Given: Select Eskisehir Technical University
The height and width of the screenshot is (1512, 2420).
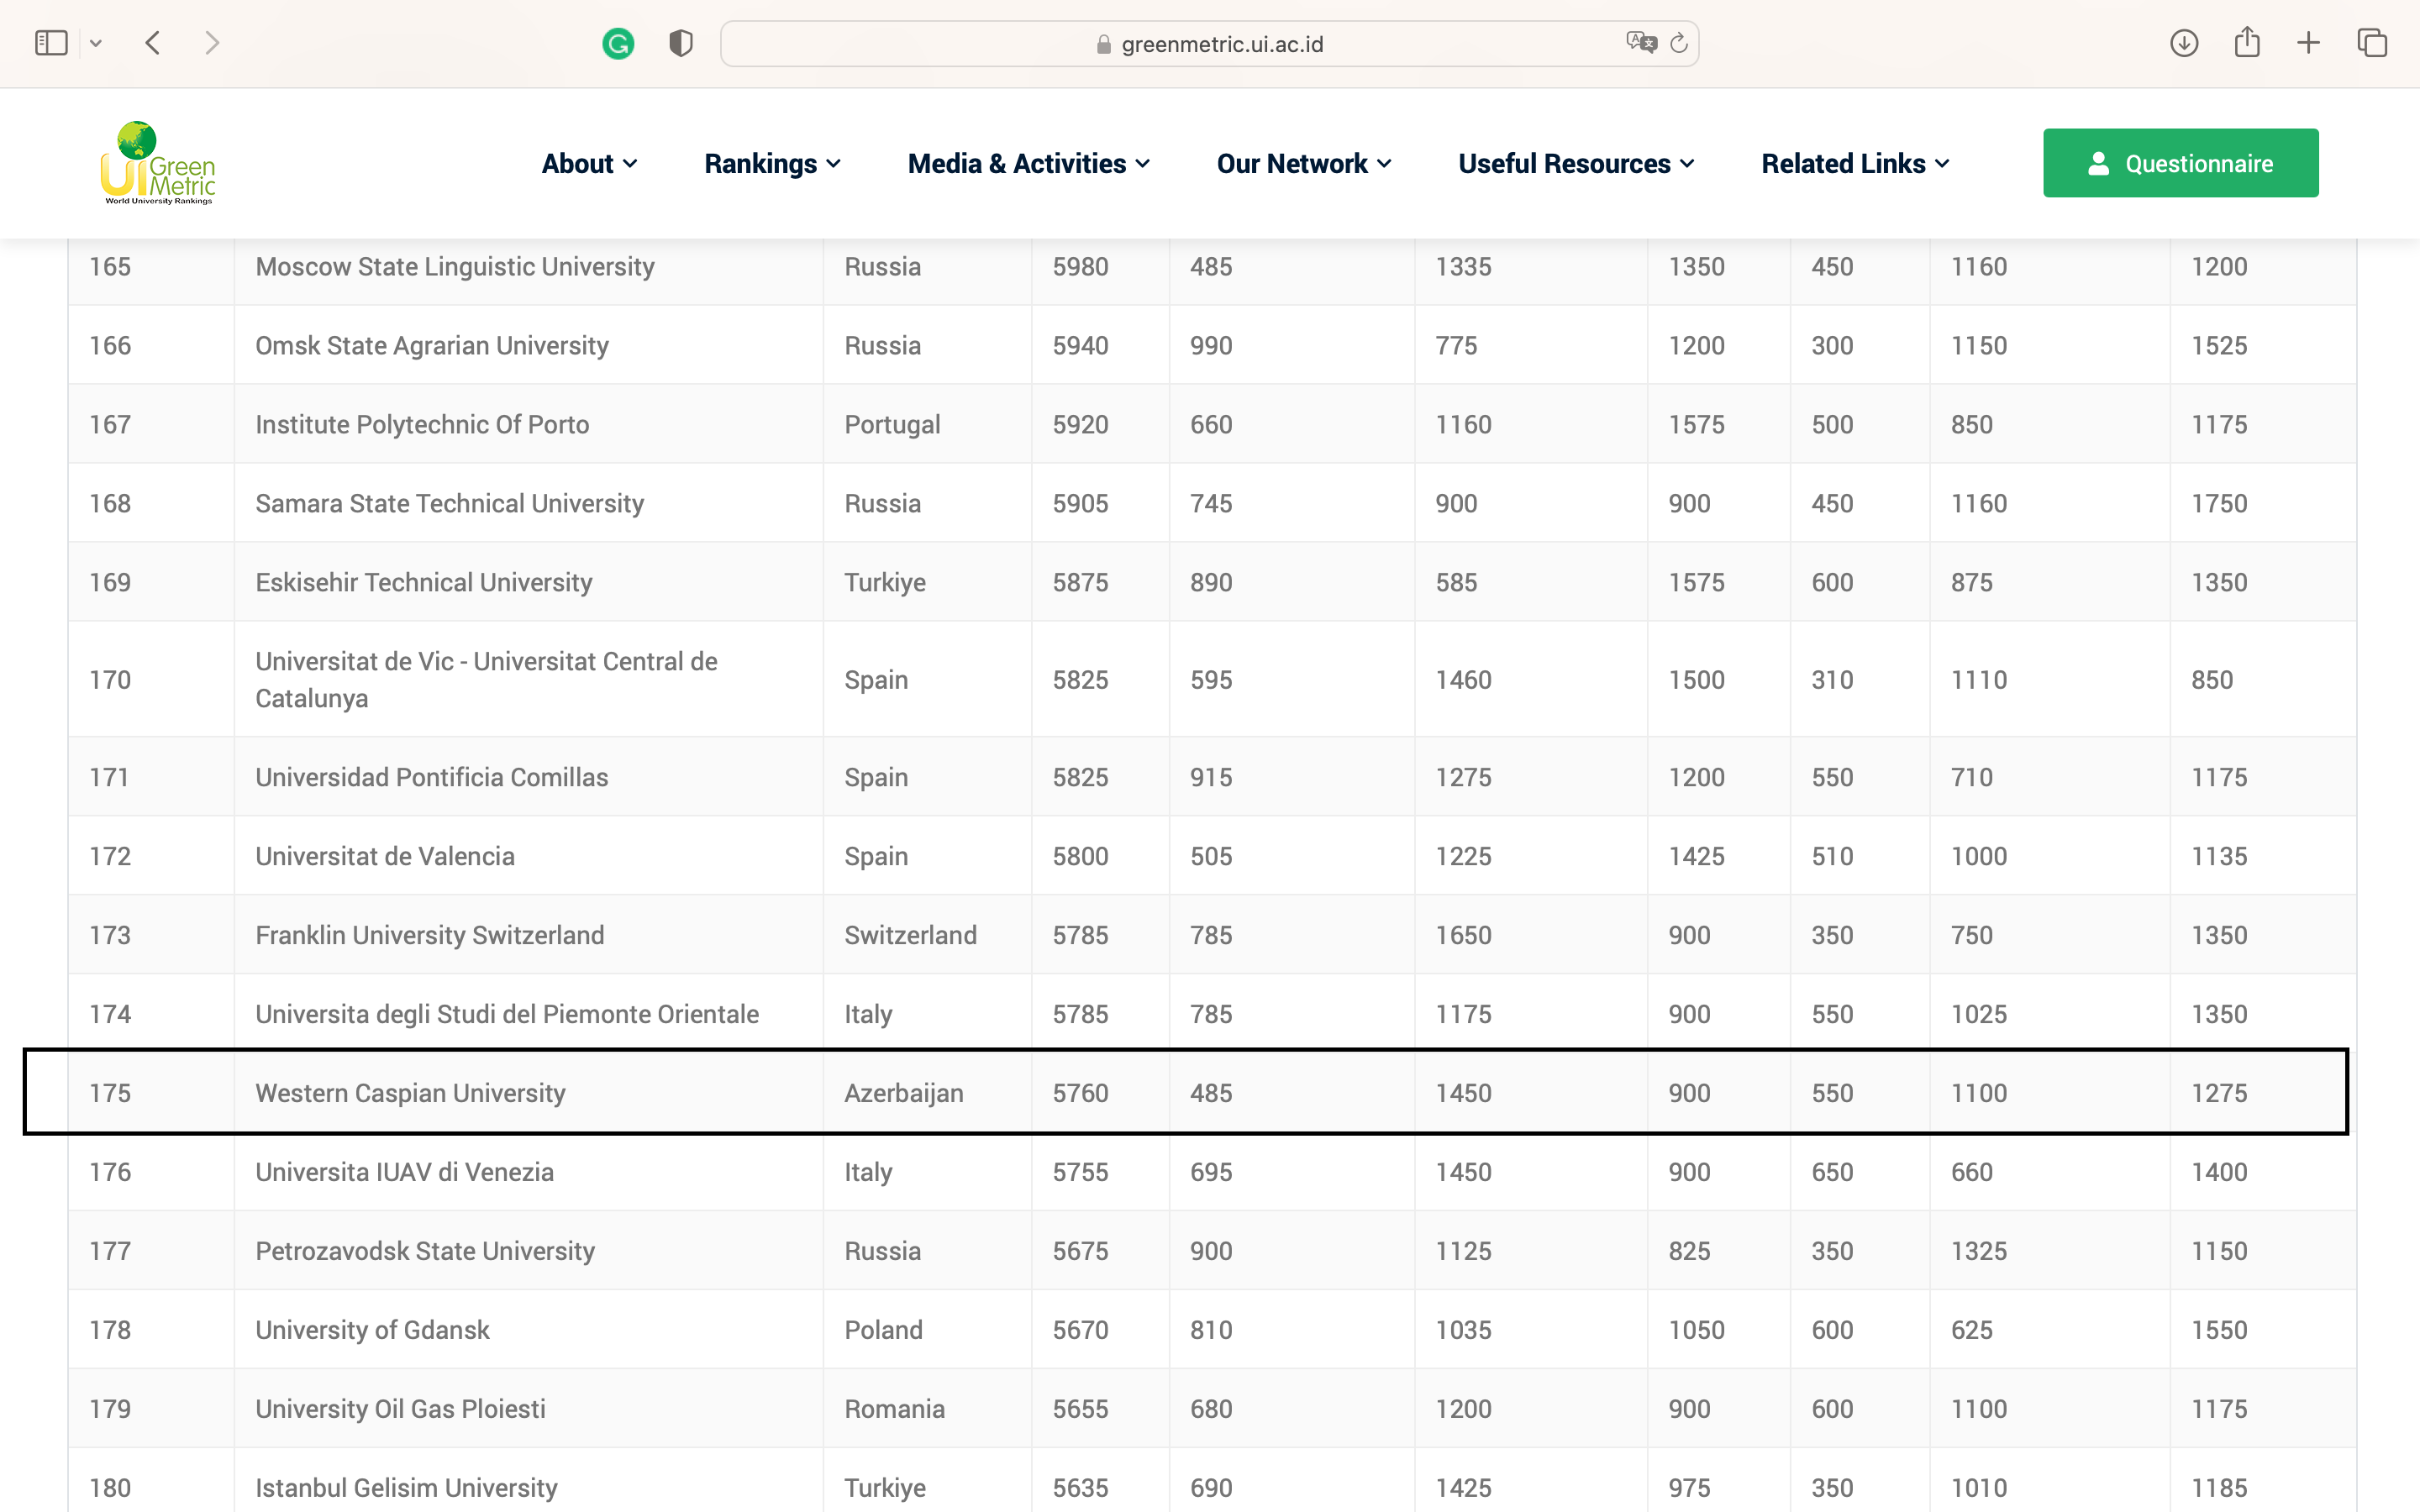Looking at the screenshot, I should tap(424, 583).
